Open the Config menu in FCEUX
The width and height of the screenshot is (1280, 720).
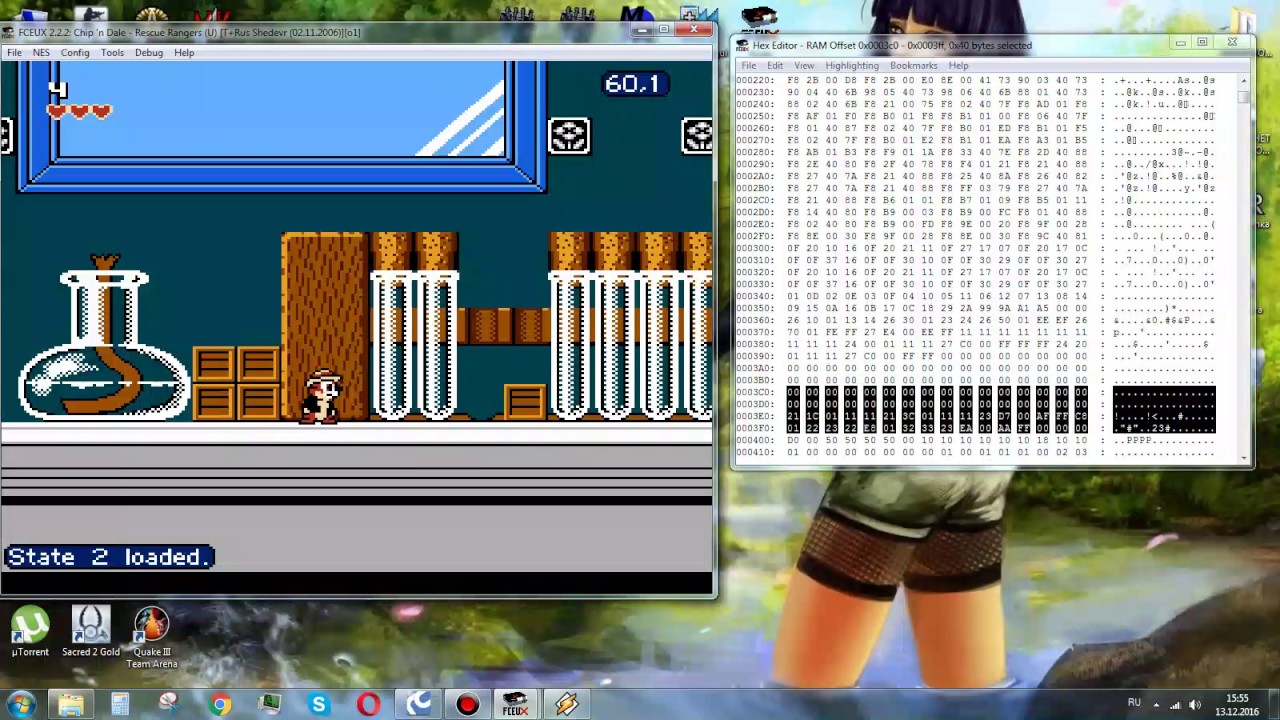(x=75, y=53)
